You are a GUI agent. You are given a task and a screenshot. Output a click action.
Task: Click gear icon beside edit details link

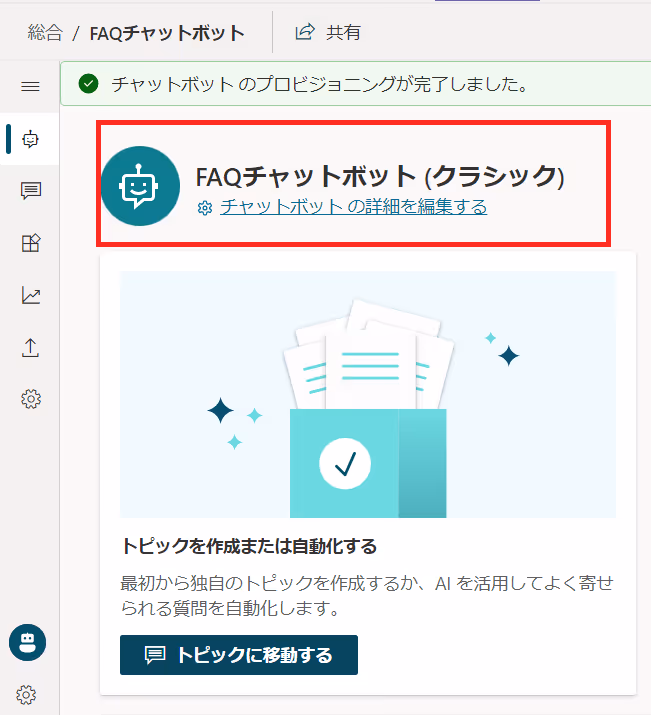tap(205, 208)
